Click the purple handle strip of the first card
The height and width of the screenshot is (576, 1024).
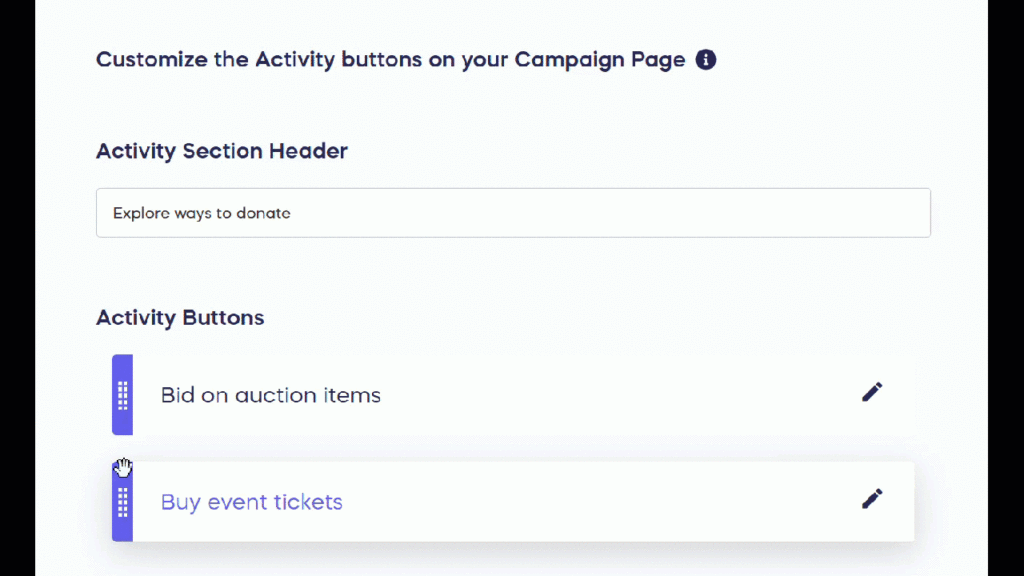[x=122, y=395]
